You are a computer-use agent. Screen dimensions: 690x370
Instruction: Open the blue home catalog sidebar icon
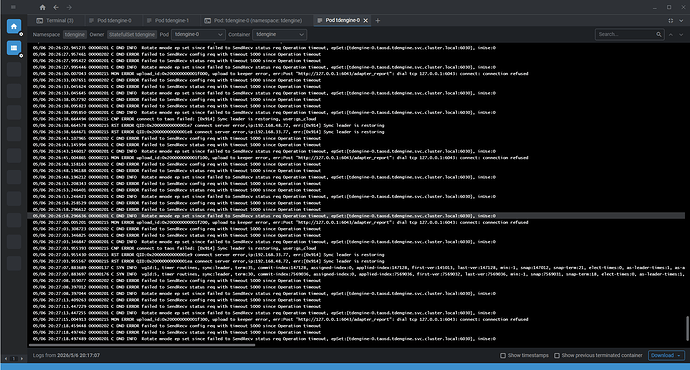14,26
